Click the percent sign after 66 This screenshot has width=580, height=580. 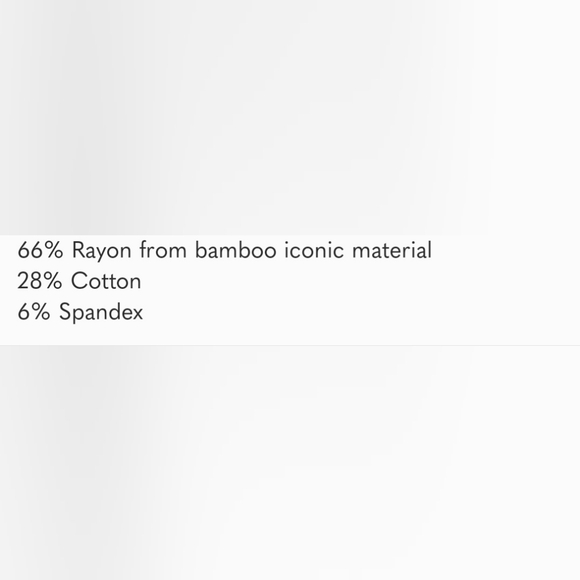coord(53,250)
